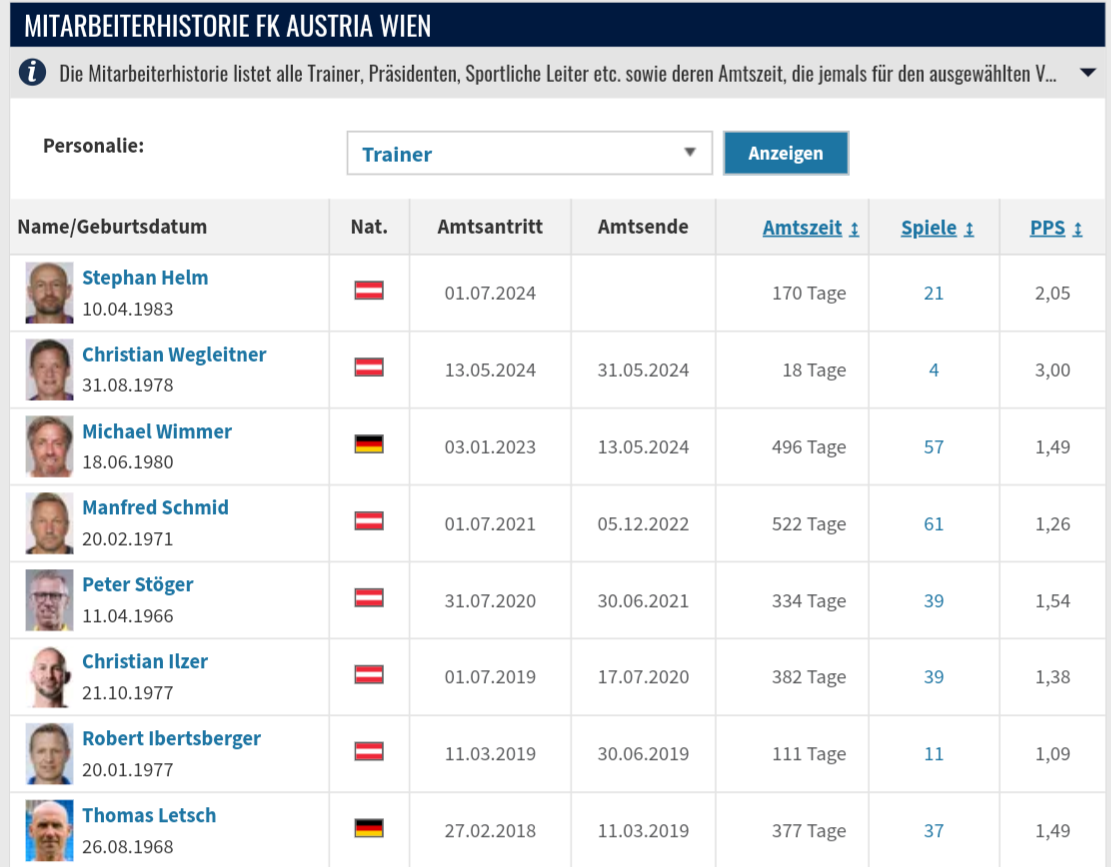Open Christian Wegleitner's 4 games link
Viewport: 1111px width, 867px height.
pos(934,370)
